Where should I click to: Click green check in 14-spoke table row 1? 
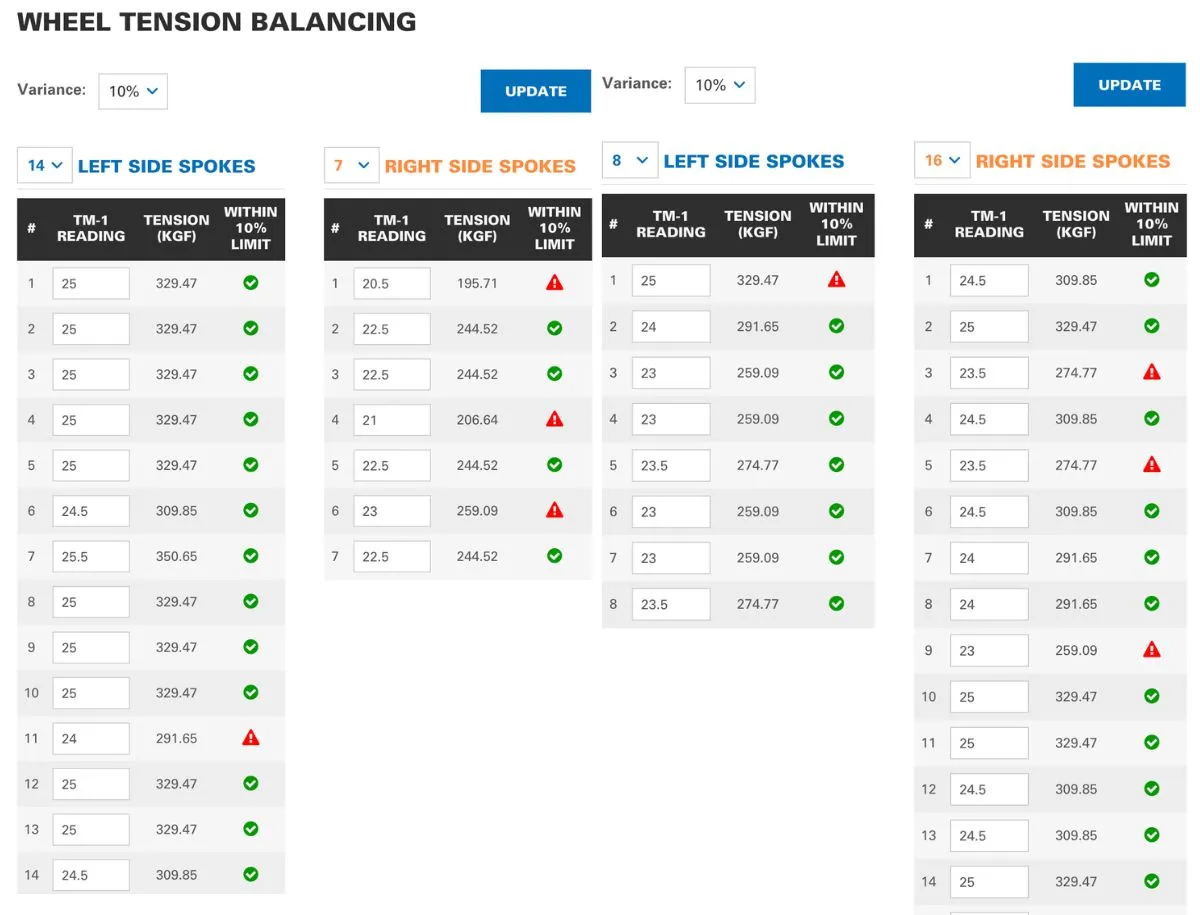(251, 283)
